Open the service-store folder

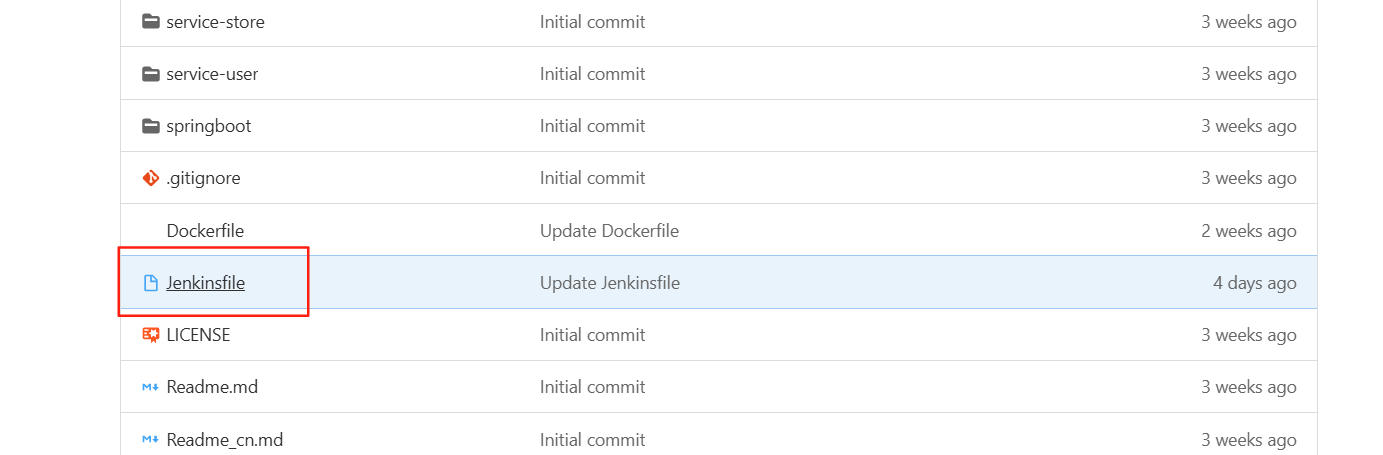216,22
